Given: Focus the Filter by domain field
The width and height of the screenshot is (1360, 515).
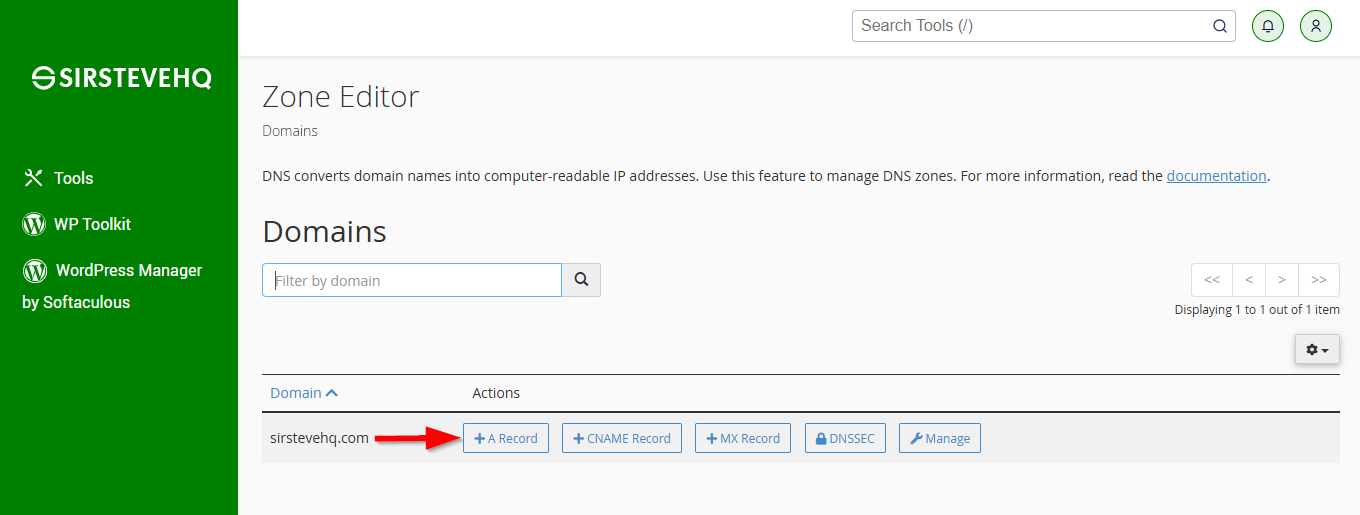Looking at the screenshot, I should point(412,280).
